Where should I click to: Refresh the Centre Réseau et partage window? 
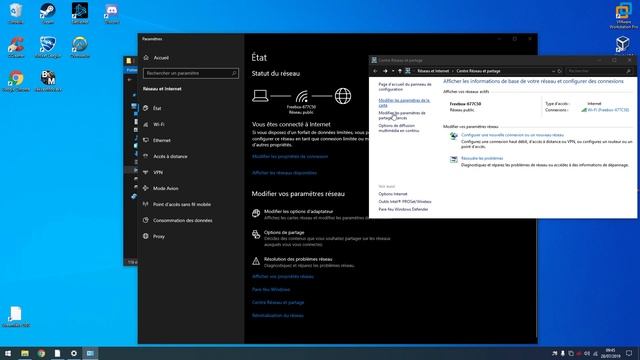pos(560,71)
